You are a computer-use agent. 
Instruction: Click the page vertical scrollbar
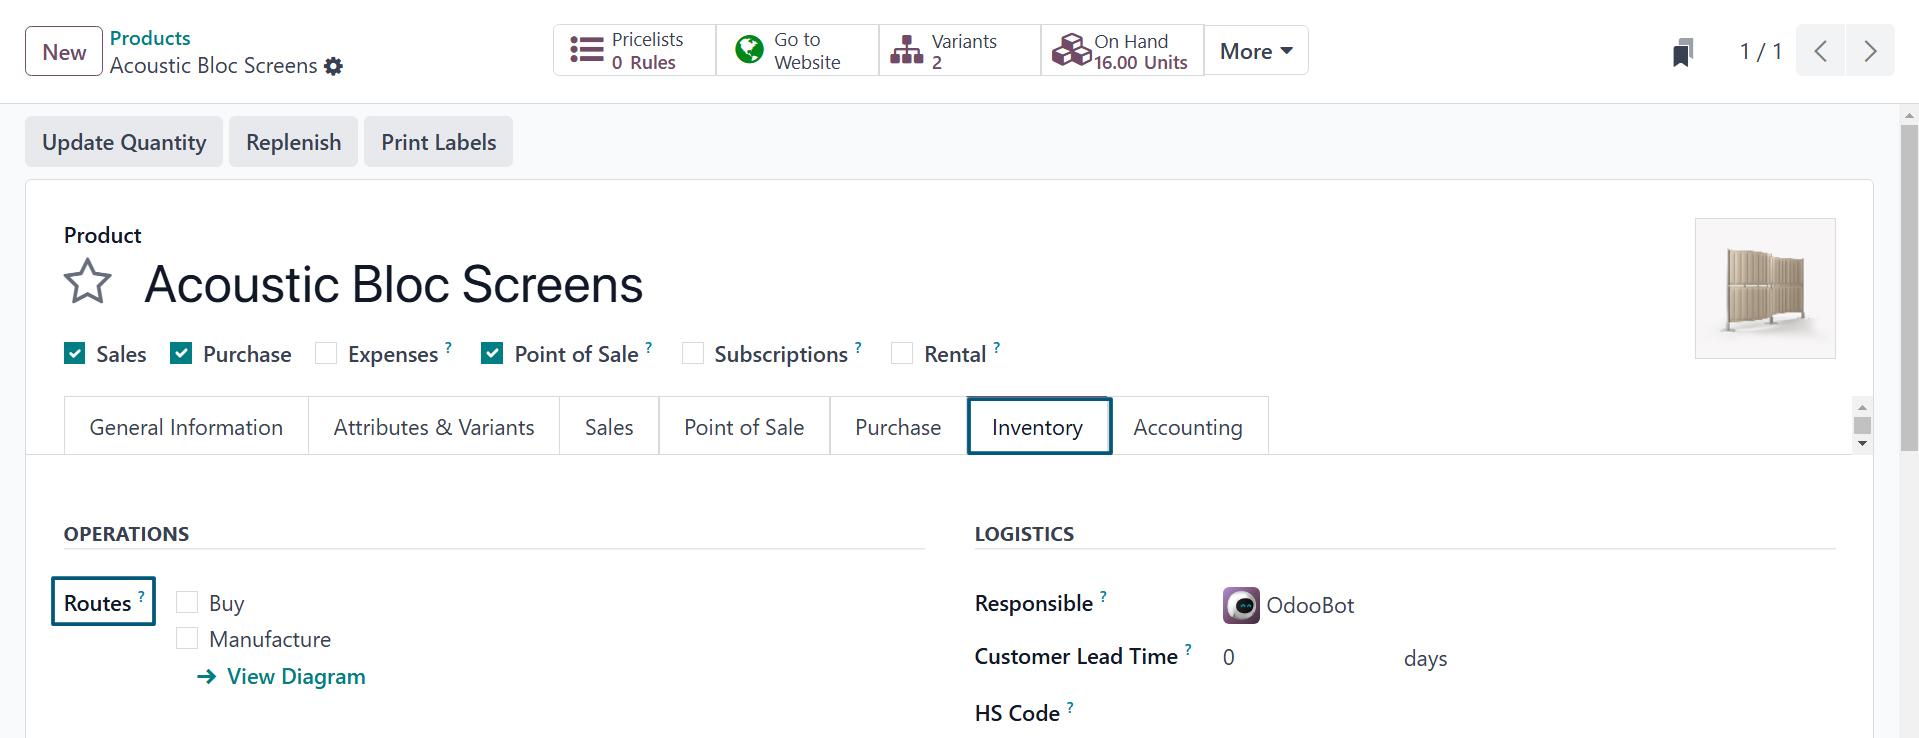pyautogui.click(x=1909, y=288)
